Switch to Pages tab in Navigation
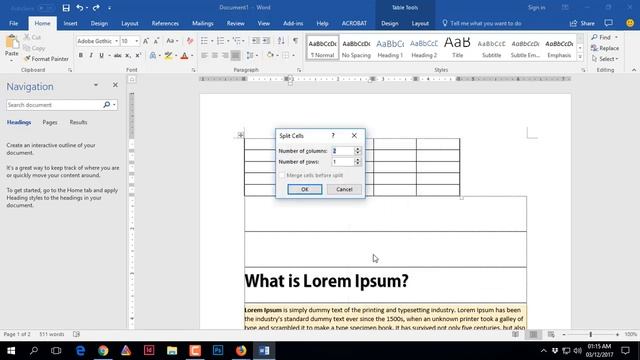 pyautogui.click(x=50, y=122)
